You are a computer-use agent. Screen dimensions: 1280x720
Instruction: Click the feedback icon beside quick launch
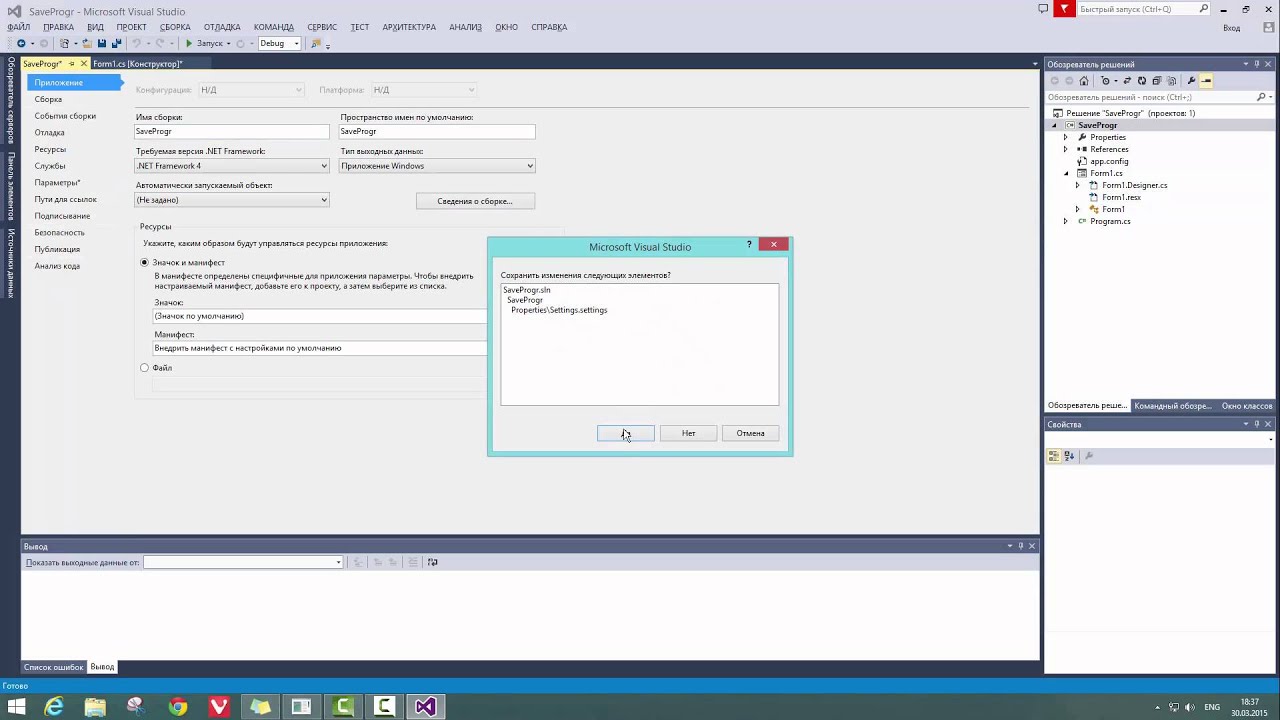(x=1043, y=9)
